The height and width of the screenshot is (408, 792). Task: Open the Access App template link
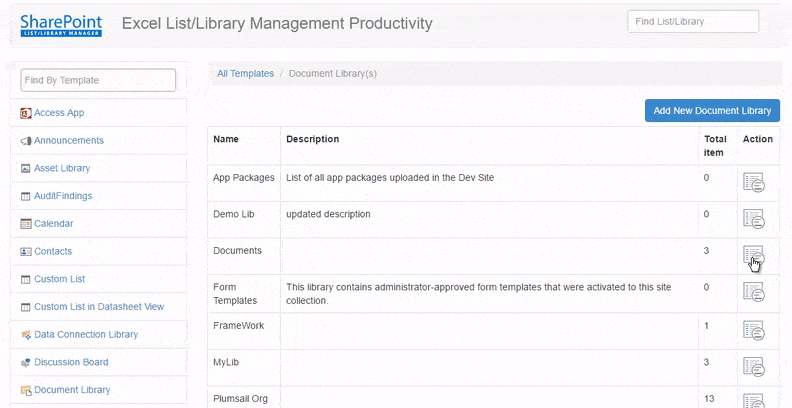(59, 113)
